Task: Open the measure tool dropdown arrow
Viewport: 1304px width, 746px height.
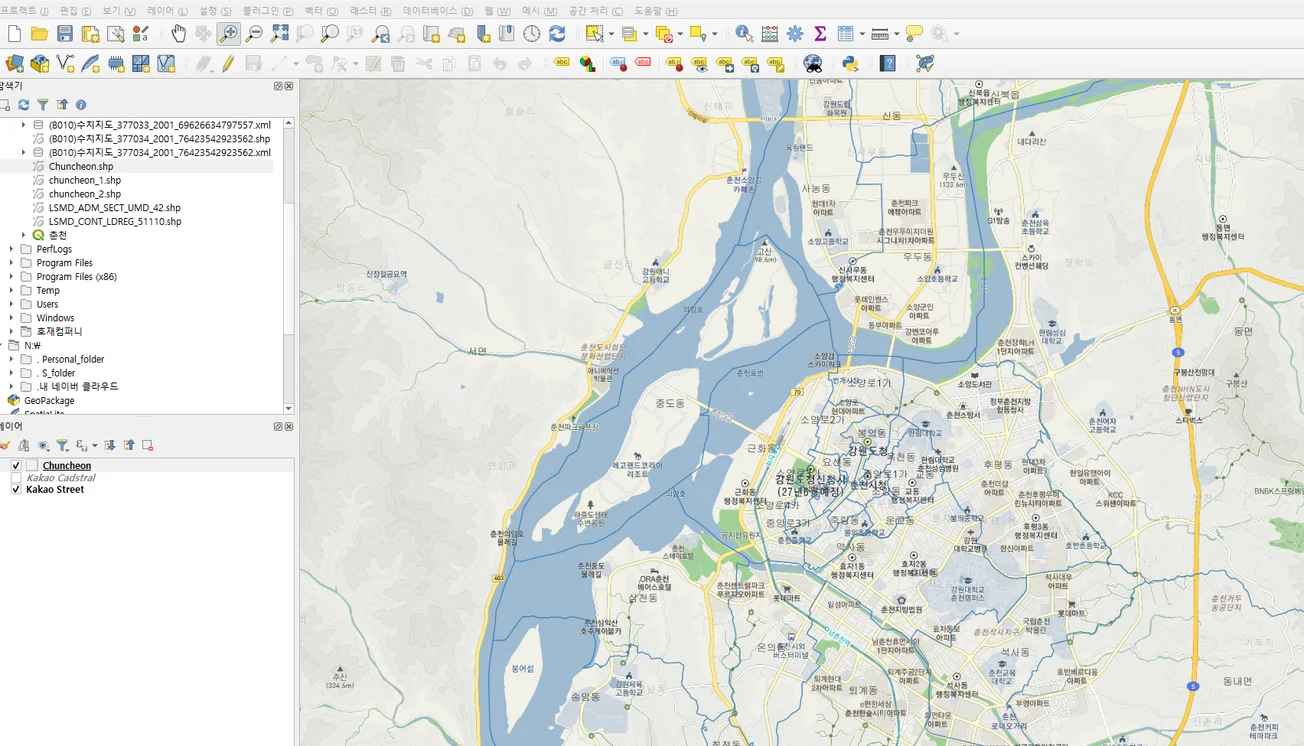Action: [897, 34]
